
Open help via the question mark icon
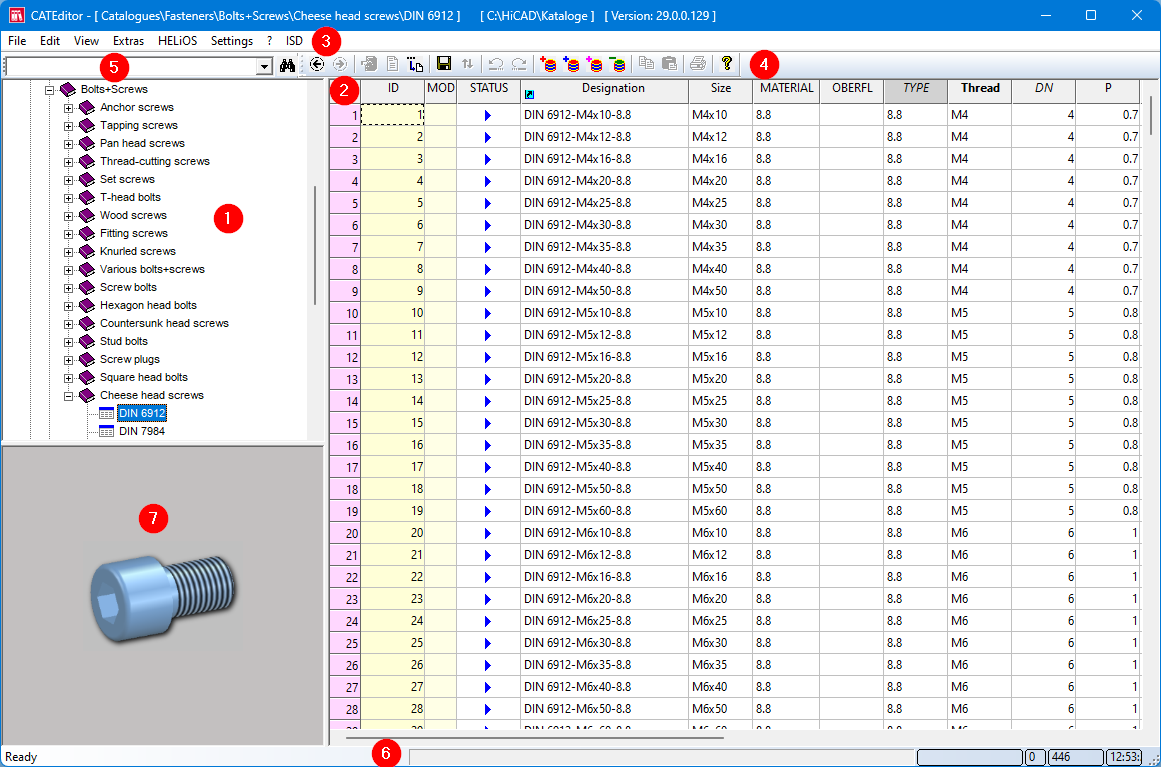click(726, 64)
